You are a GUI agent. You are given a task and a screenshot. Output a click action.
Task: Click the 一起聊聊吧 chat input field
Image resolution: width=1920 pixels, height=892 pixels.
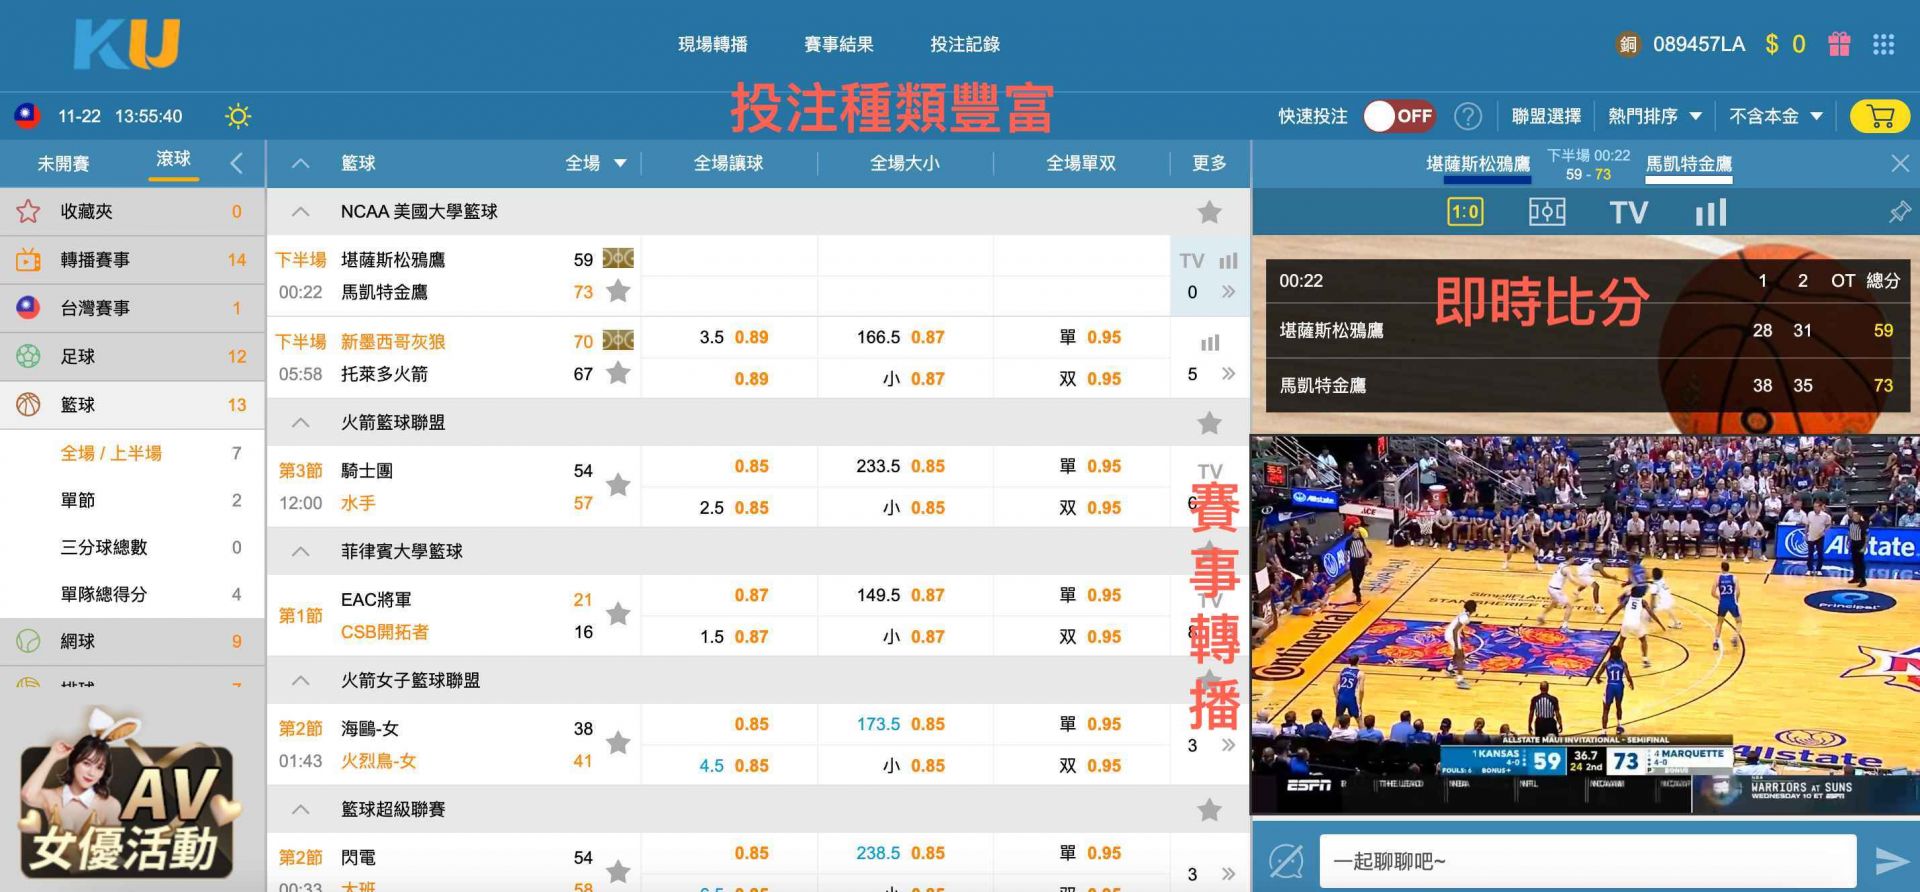coord(1588,861)
